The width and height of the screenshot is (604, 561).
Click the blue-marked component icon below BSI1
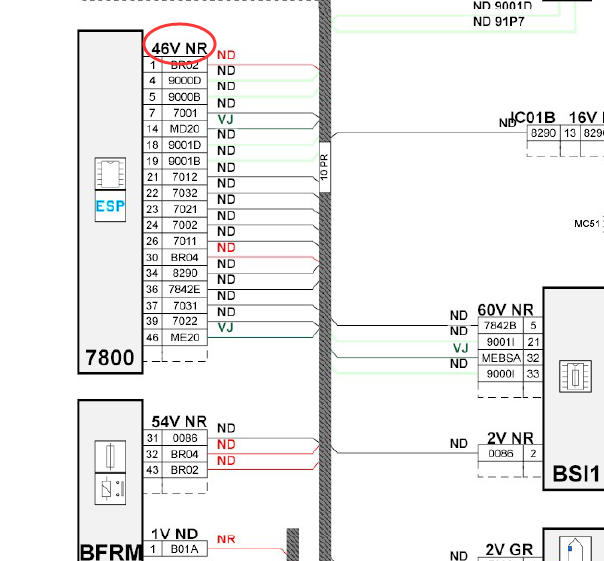[x=575, y=548]
